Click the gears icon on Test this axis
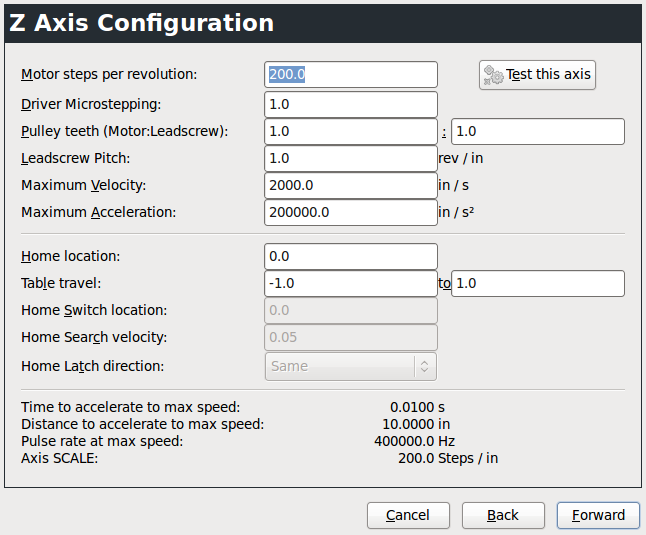Image resolution: width=646 pixels, height=535 pixels. (x=493, y=75)
